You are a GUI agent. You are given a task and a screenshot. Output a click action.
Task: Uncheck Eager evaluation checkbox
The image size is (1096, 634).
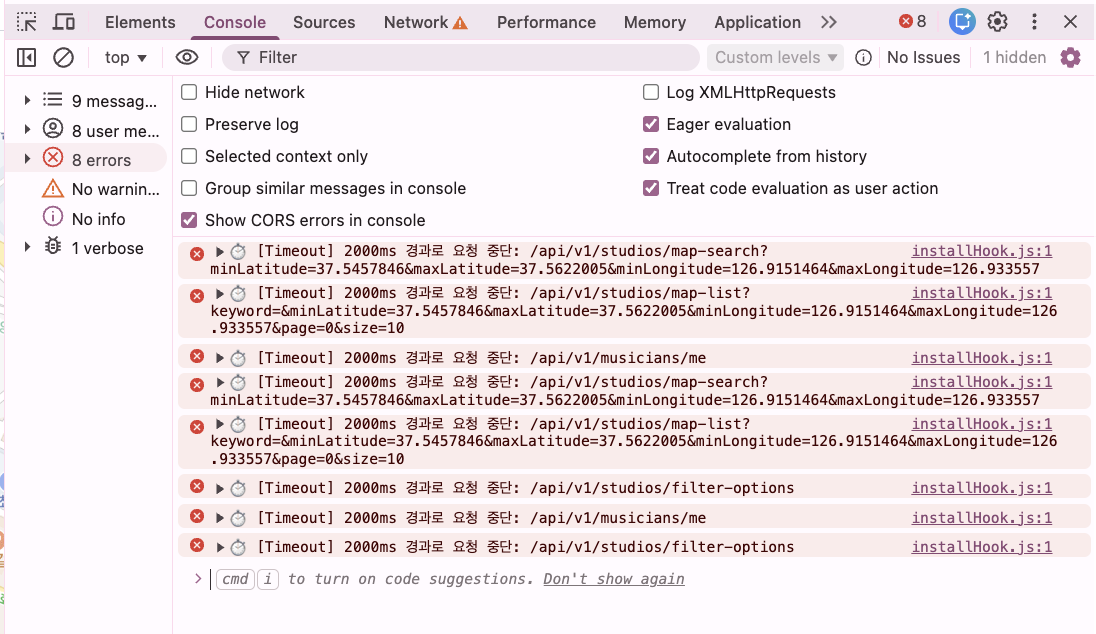click(x=651, y=124)
